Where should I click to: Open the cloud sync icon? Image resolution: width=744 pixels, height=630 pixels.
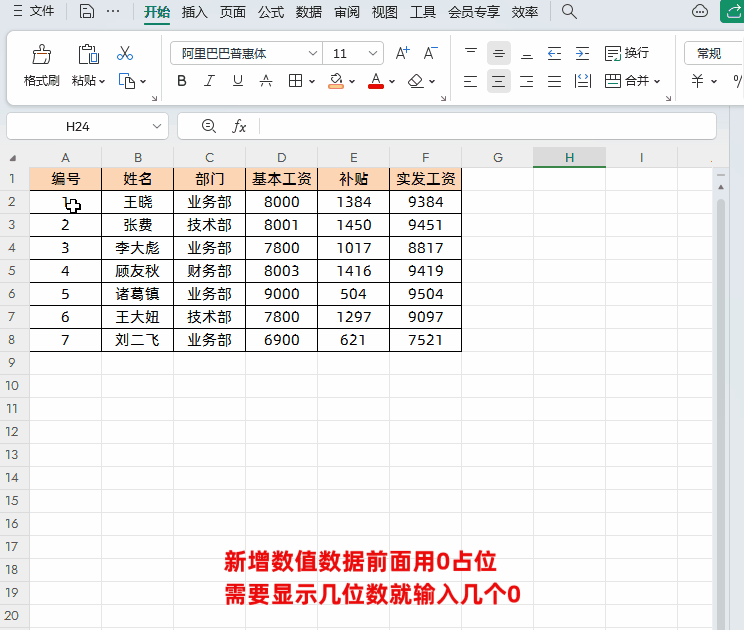point(700,11)
